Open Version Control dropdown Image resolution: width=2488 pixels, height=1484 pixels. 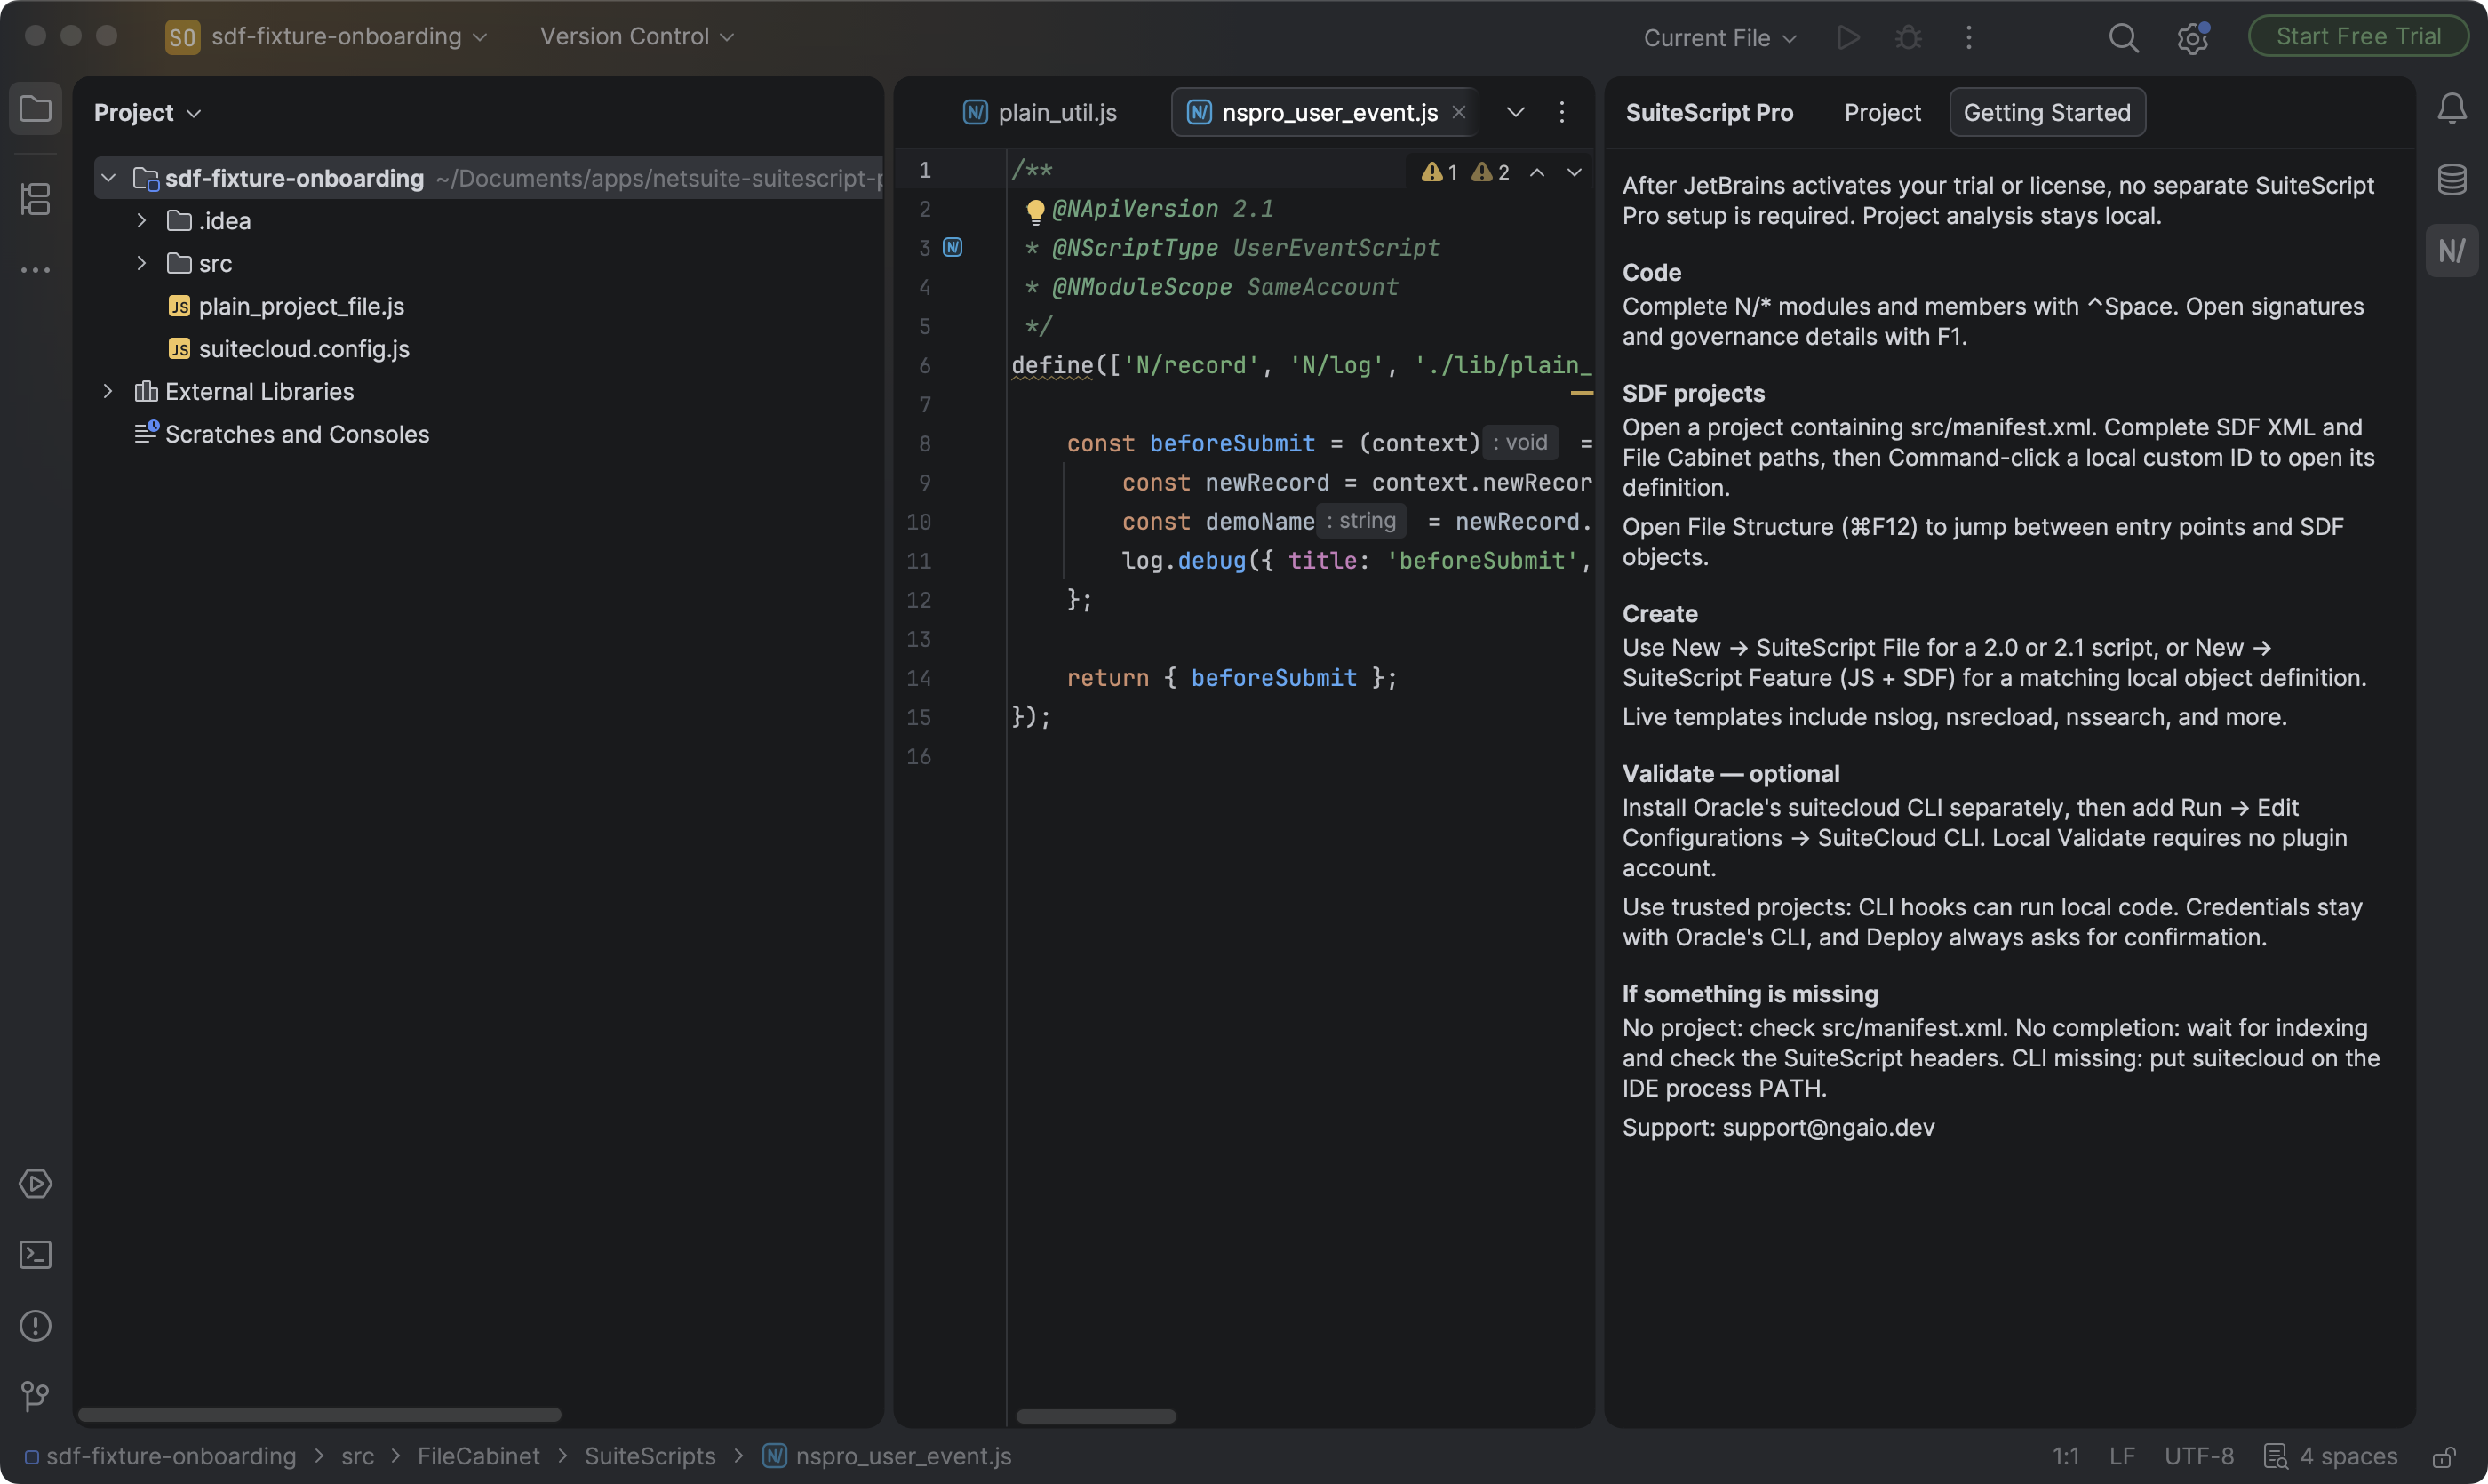tap(637, 37)
